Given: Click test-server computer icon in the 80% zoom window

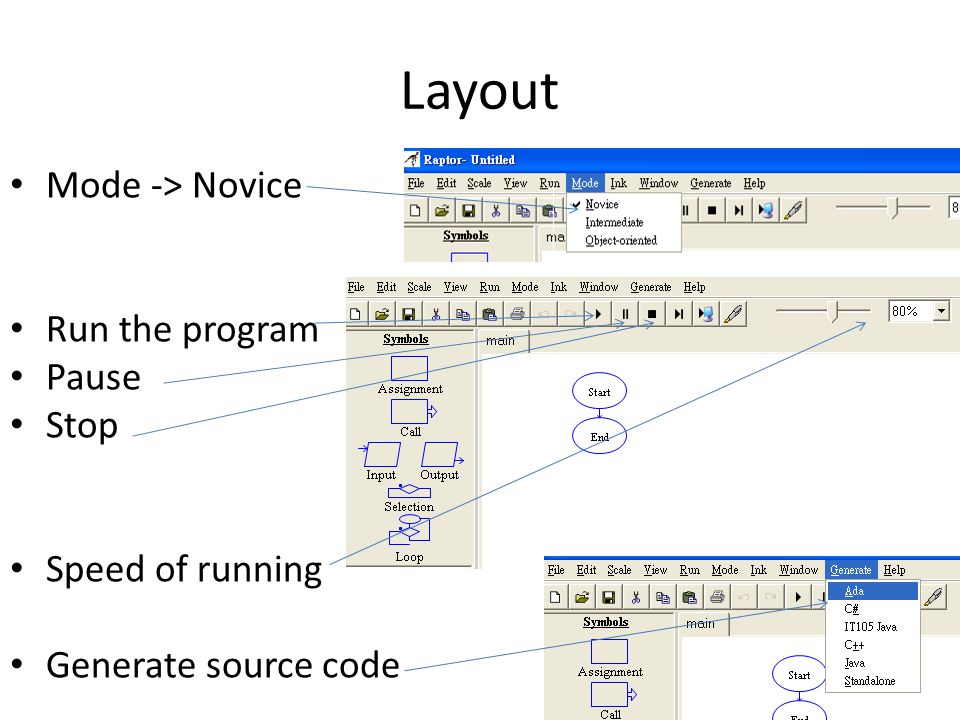Looking at the screenshot, I should tap(705, 314).
